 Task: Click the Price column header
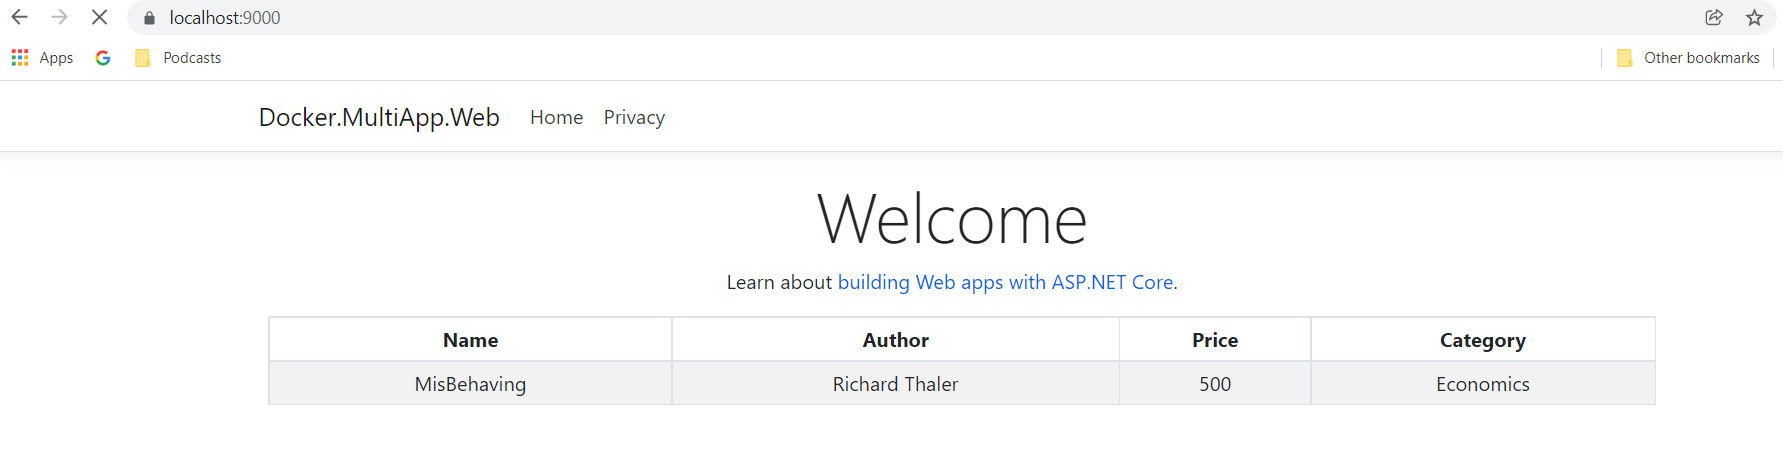point(1215,340)
